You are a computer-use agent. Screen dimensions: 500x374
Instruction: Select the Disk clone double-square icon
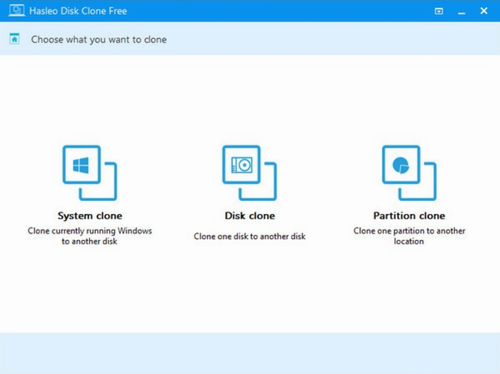coord(249,173)
